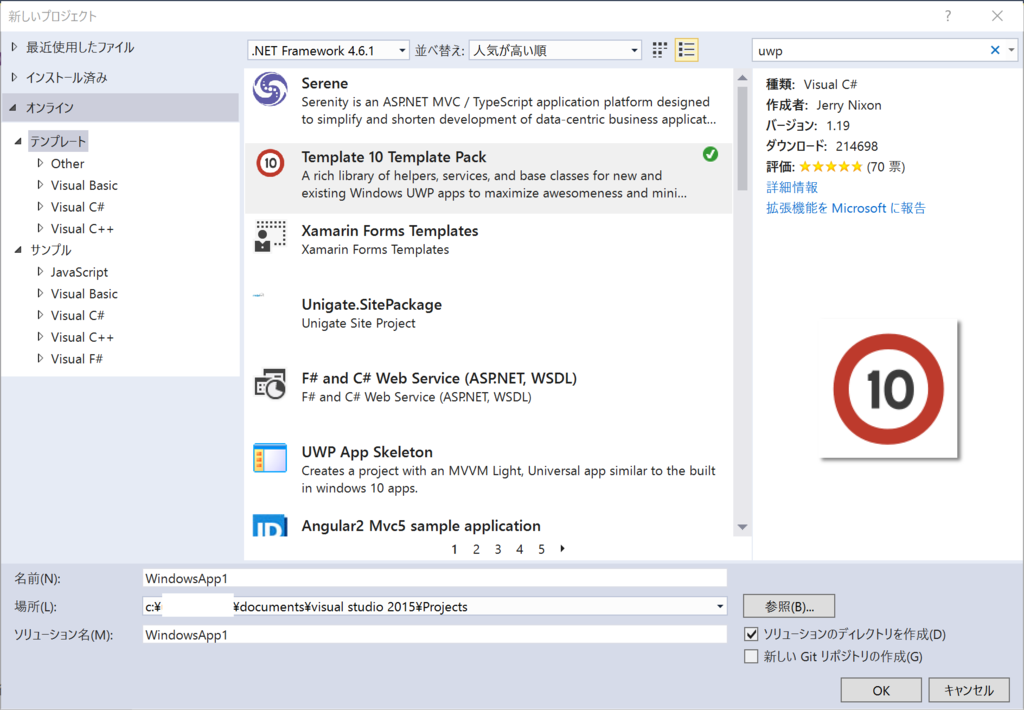
Task: Collapse the テンプレート tree node
Action: [18, 141]
